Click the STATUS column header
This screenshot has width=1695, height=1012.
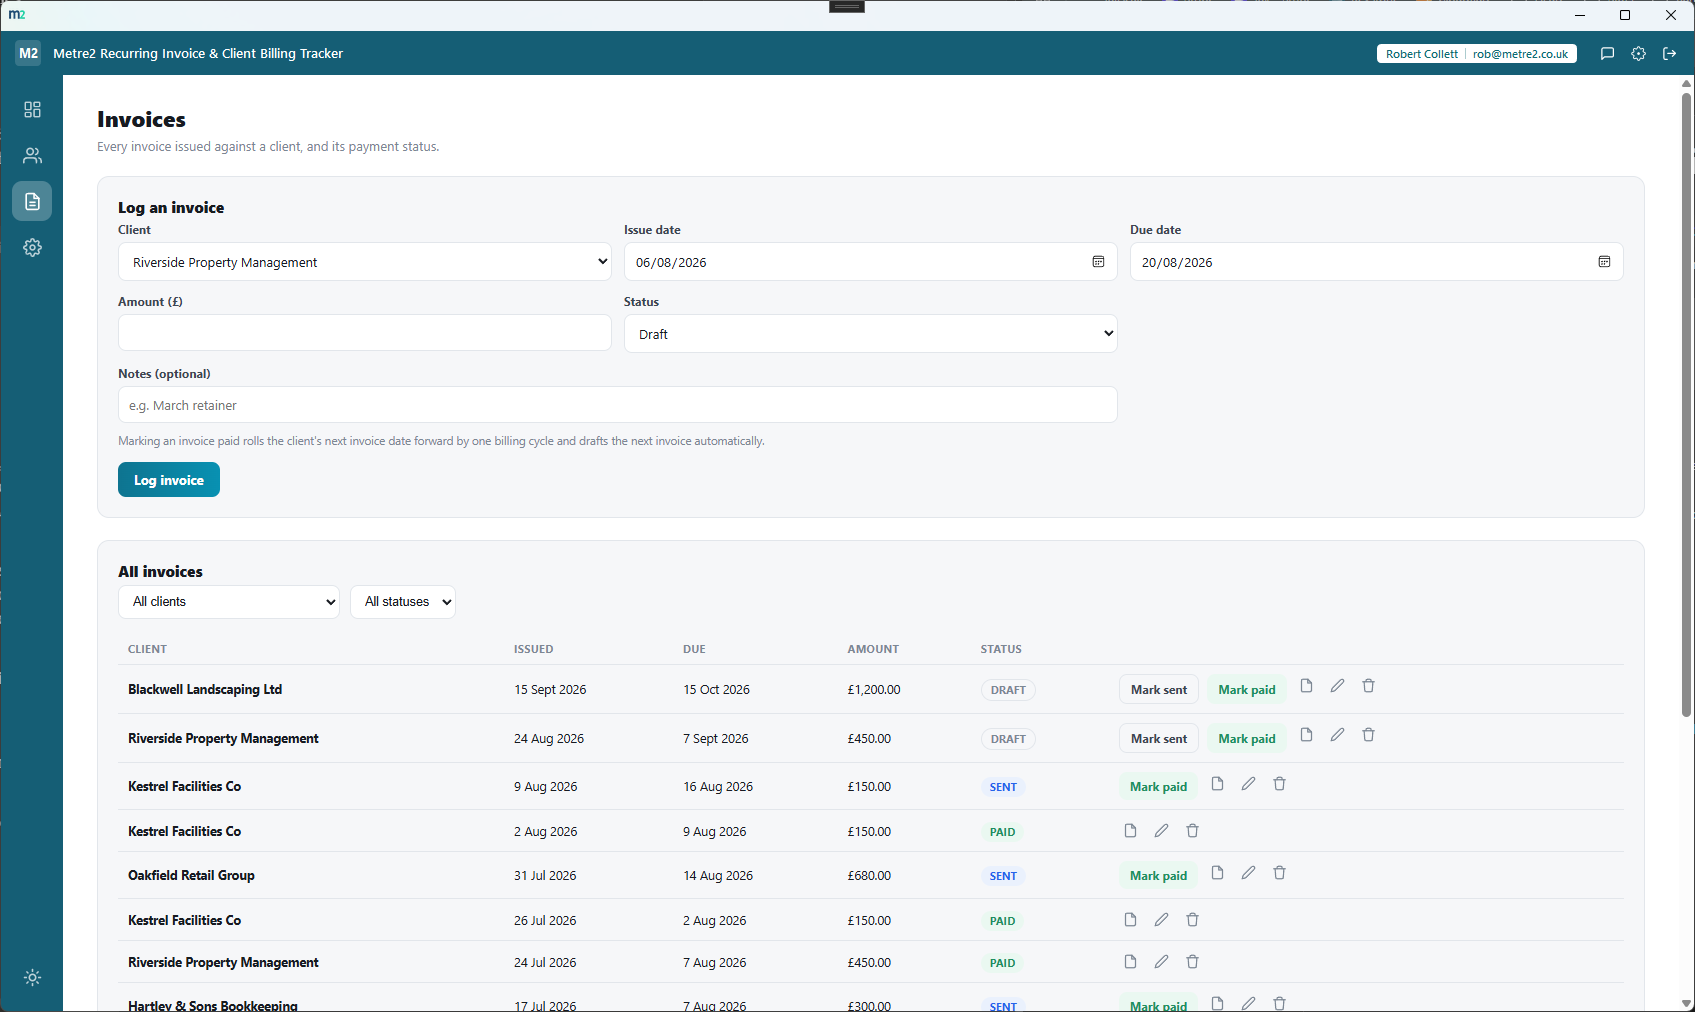coord(1001,649)
